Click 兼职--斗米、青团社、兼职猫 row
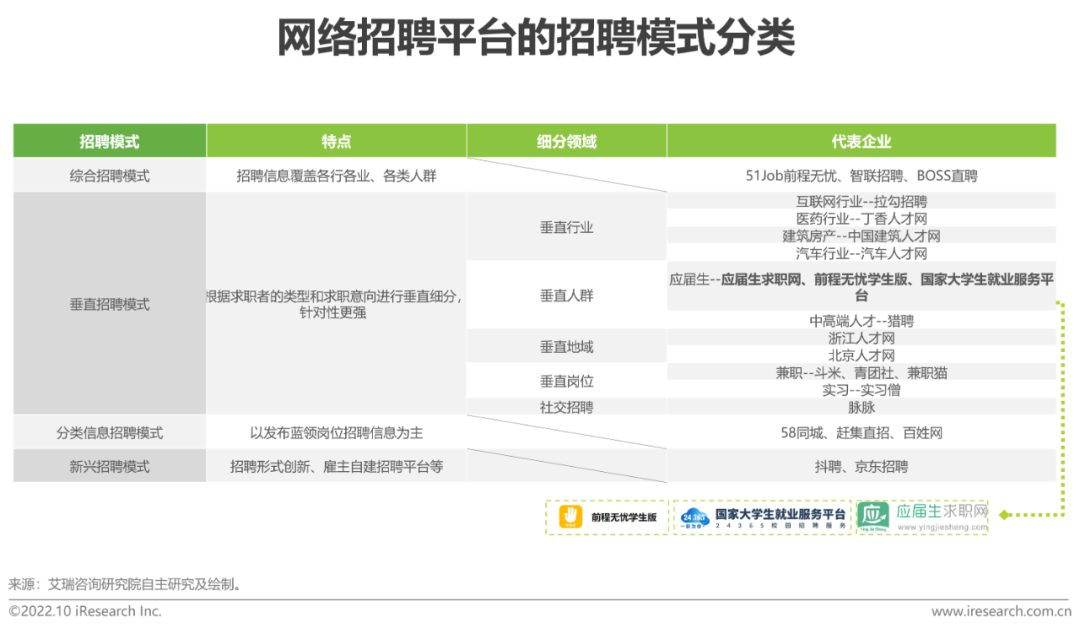Image resolution: width=1080 pixels, height=634 pixels. [x=861, y=373]
